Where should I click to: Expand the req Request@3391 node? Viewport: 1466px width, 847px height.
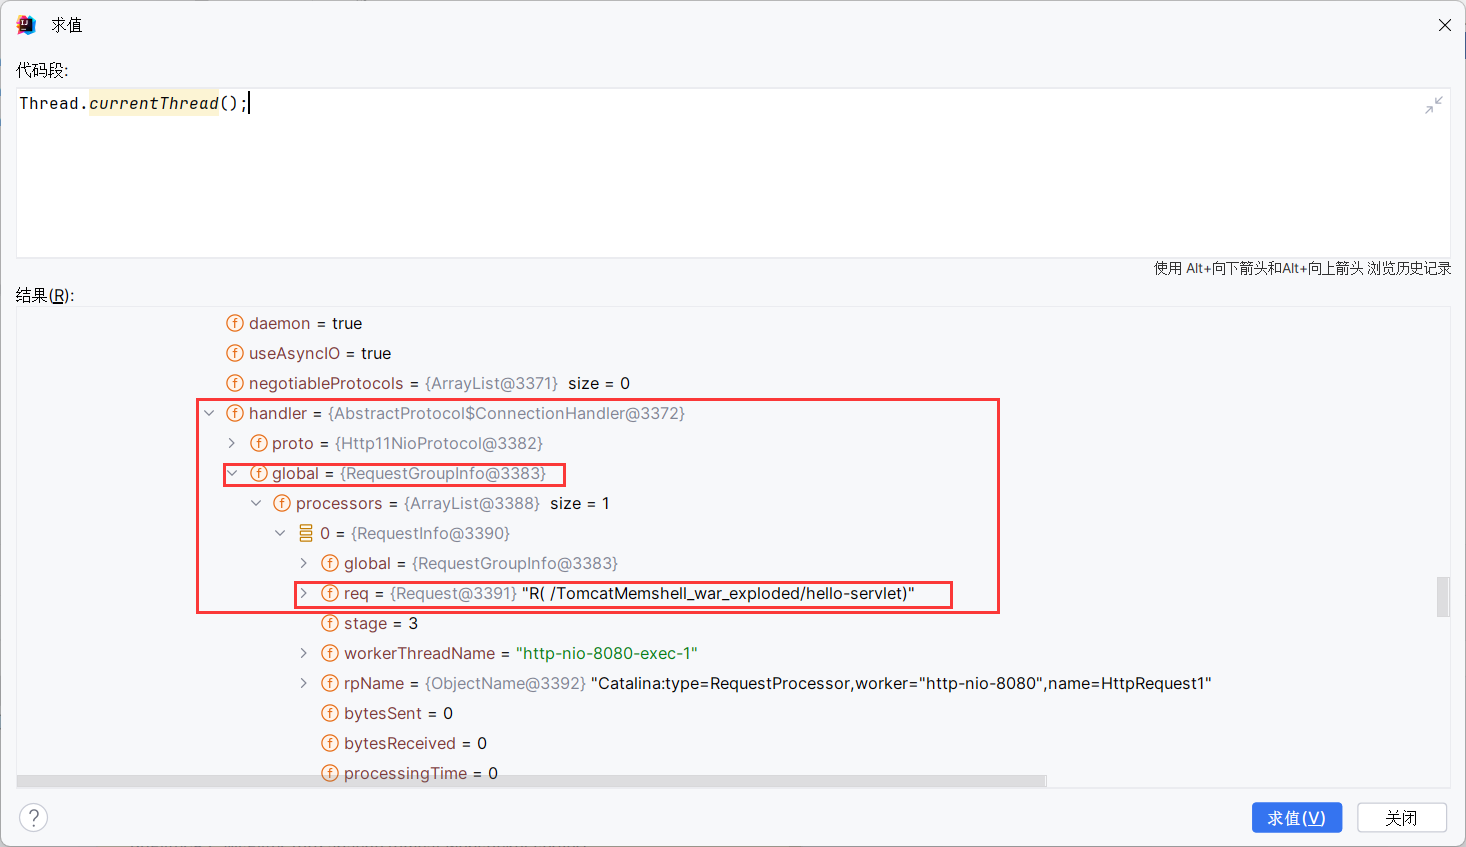[x=304, y=593]
